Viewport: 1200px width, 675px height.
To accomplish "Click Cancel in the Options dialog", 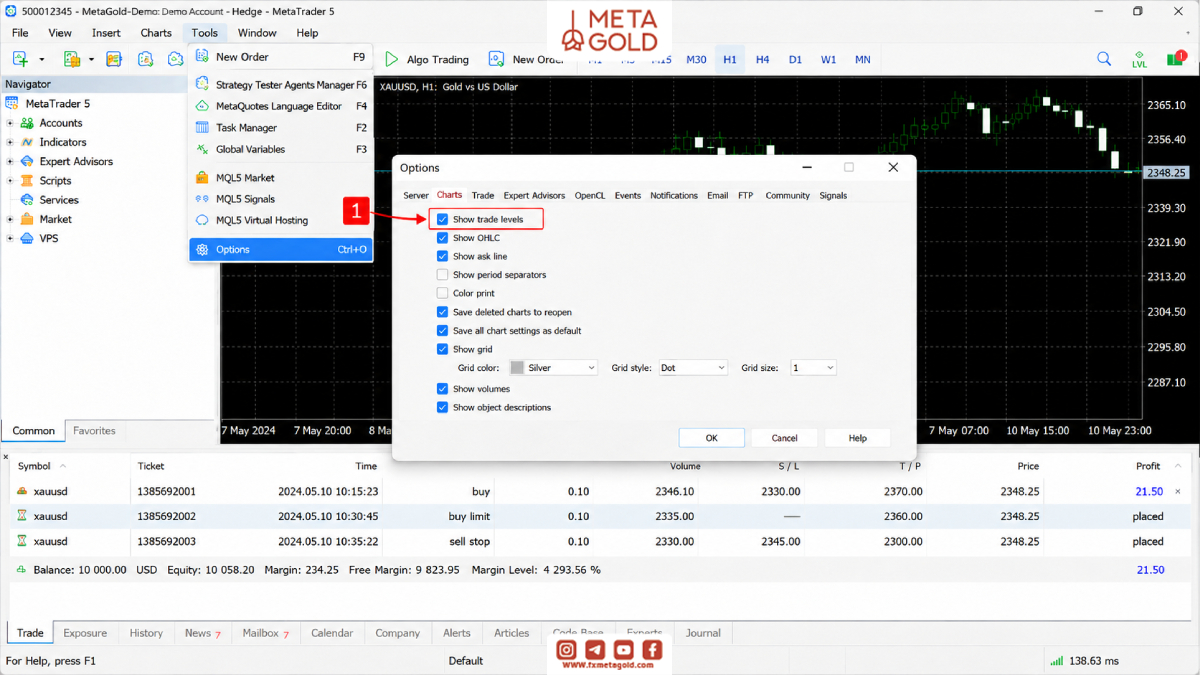I will 785,438.
